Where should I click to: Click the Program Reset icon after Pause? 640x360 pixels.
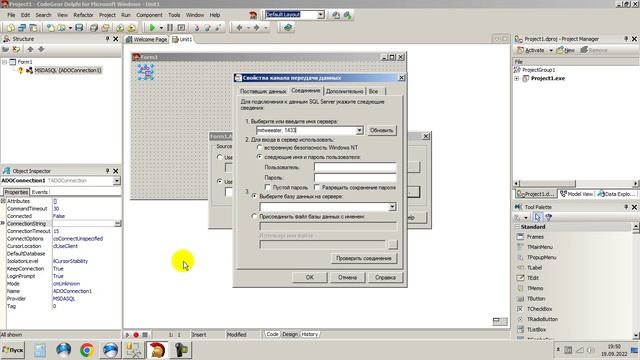pyautogui.click(x=181, y=28)
